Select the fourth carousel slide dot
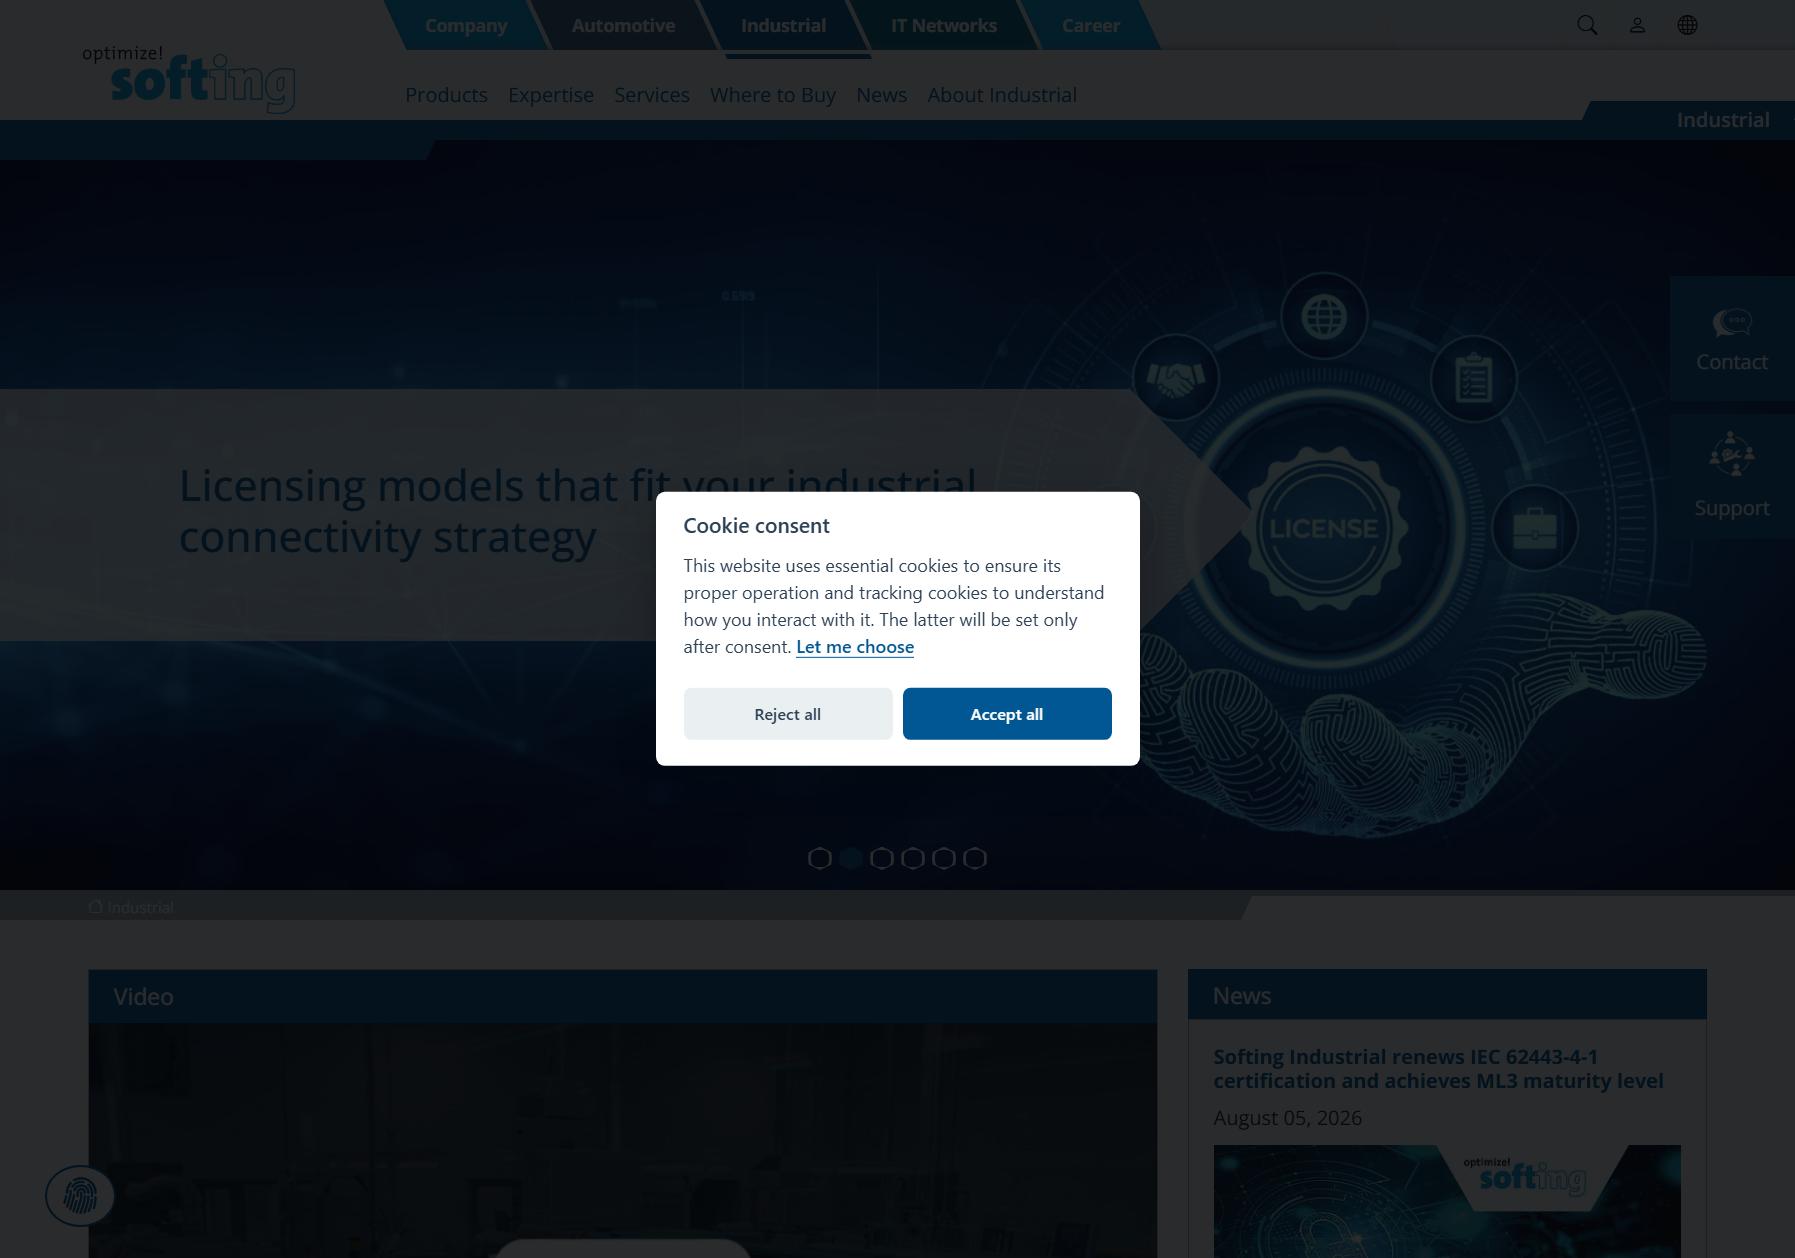The width and height of the screenshot is (1795, 1258). point(913,858)
